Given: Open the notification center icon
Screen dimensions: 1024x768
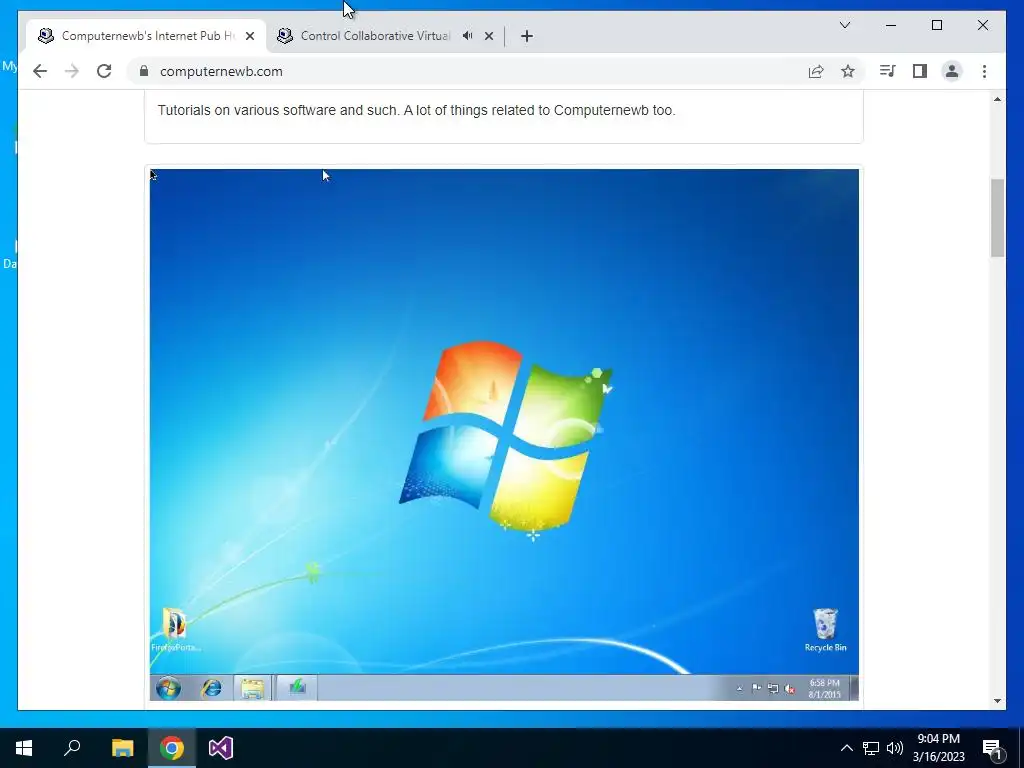Looking at the screenshot, I should point(993,748).
